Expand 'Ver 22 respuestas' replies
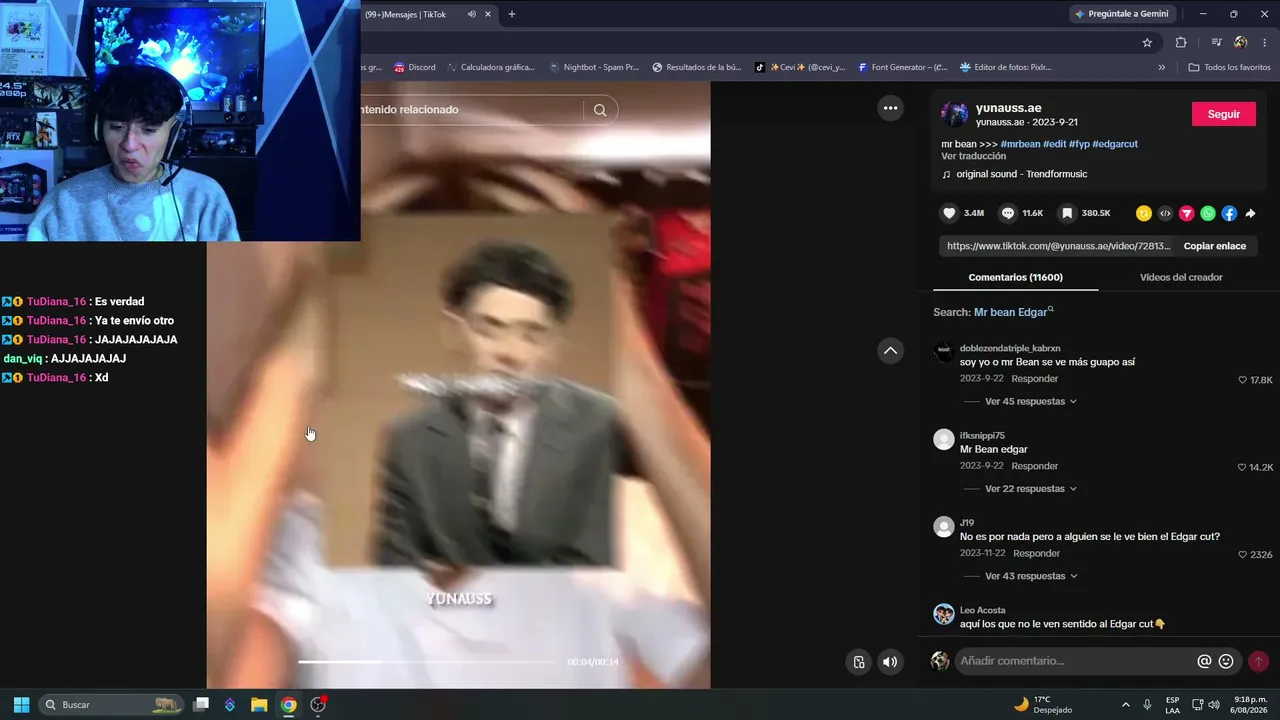Image resolution: width=1280 pixels, height=720 pixels. pos(1031,488)
